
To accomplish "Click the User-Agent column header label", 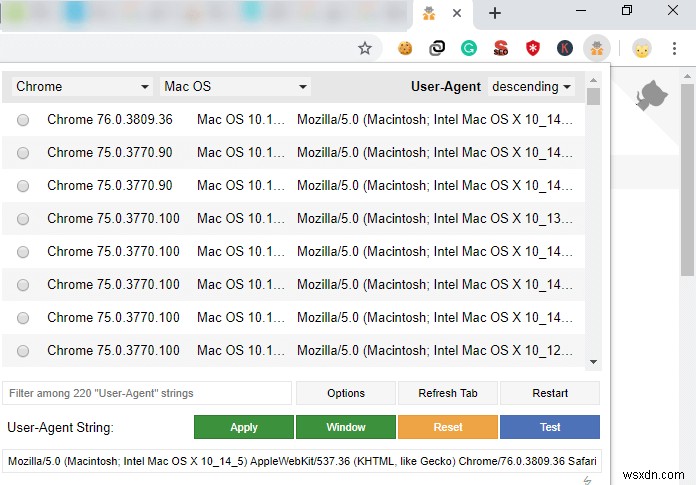I will [446, 87].
